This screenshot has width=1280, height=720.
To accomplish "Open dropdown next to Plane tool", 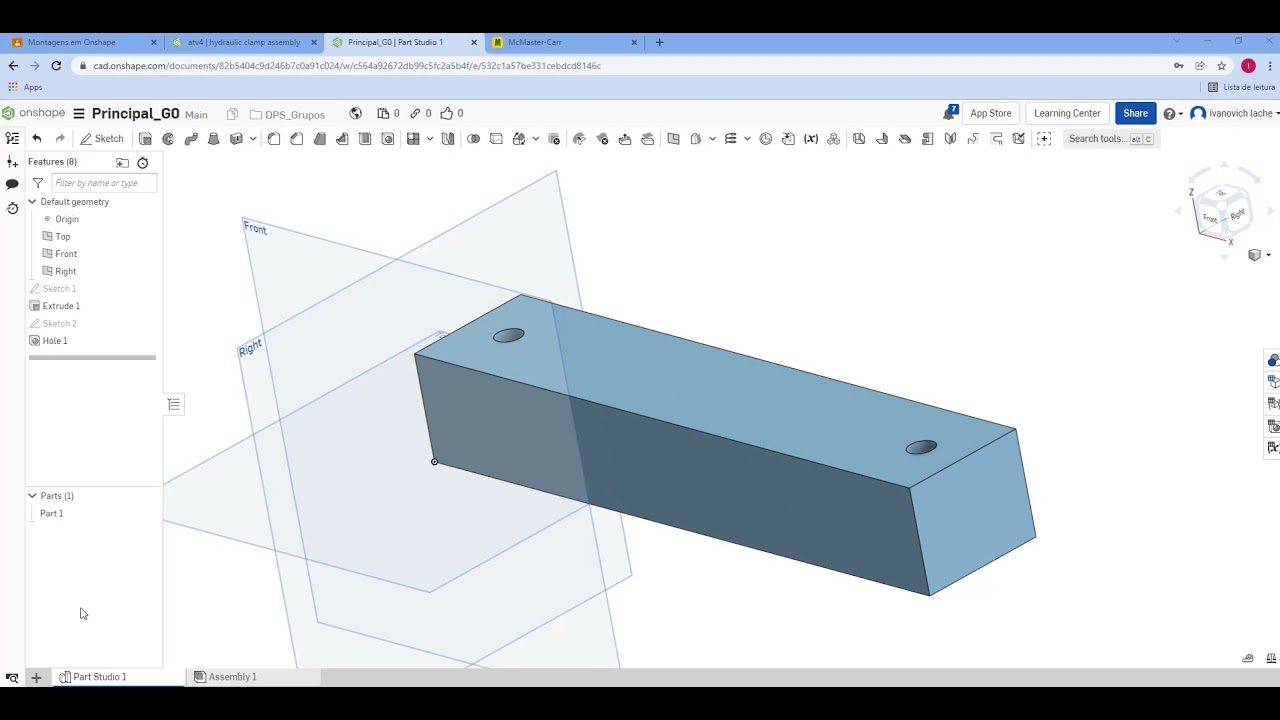I will coord(712,139).
